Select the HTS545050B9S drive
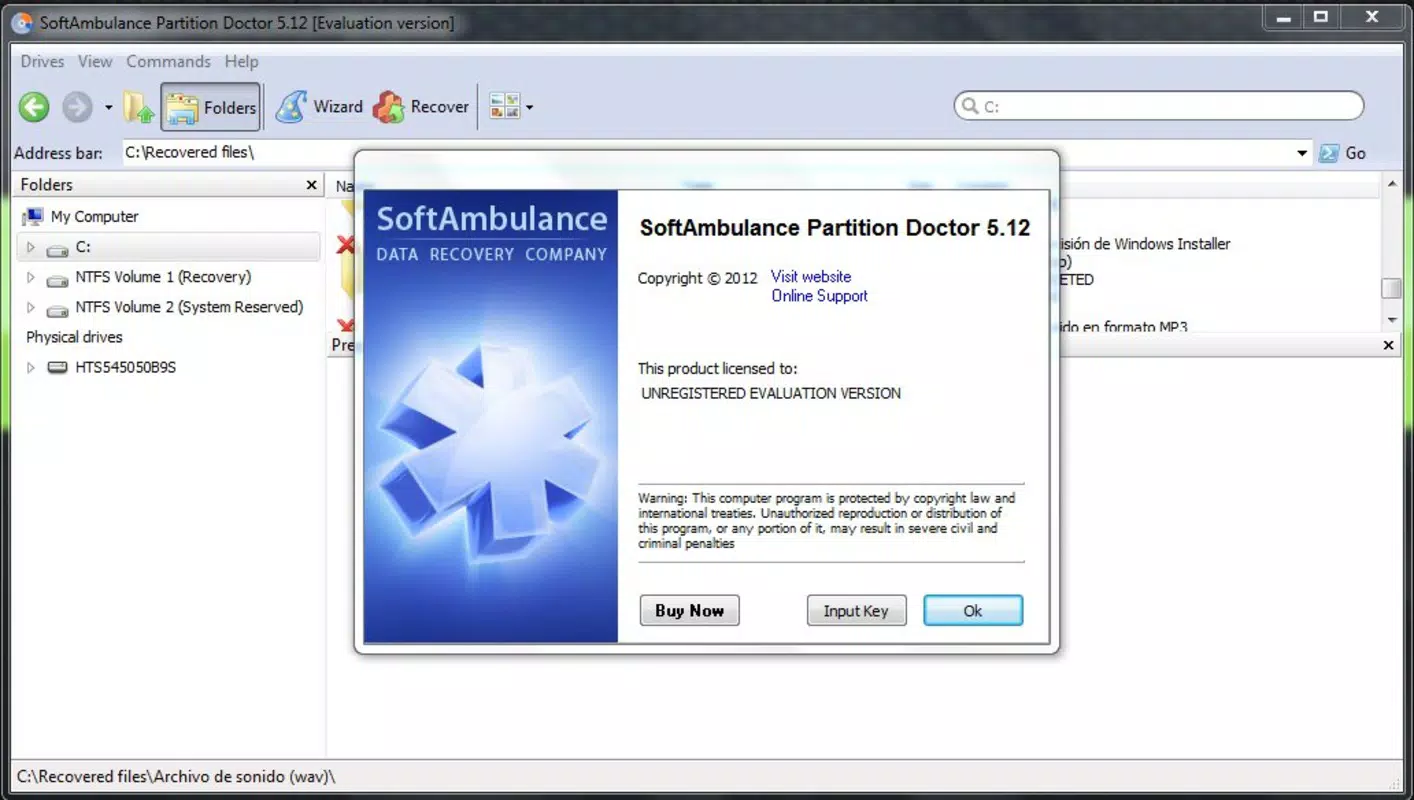 click(125, 367)
